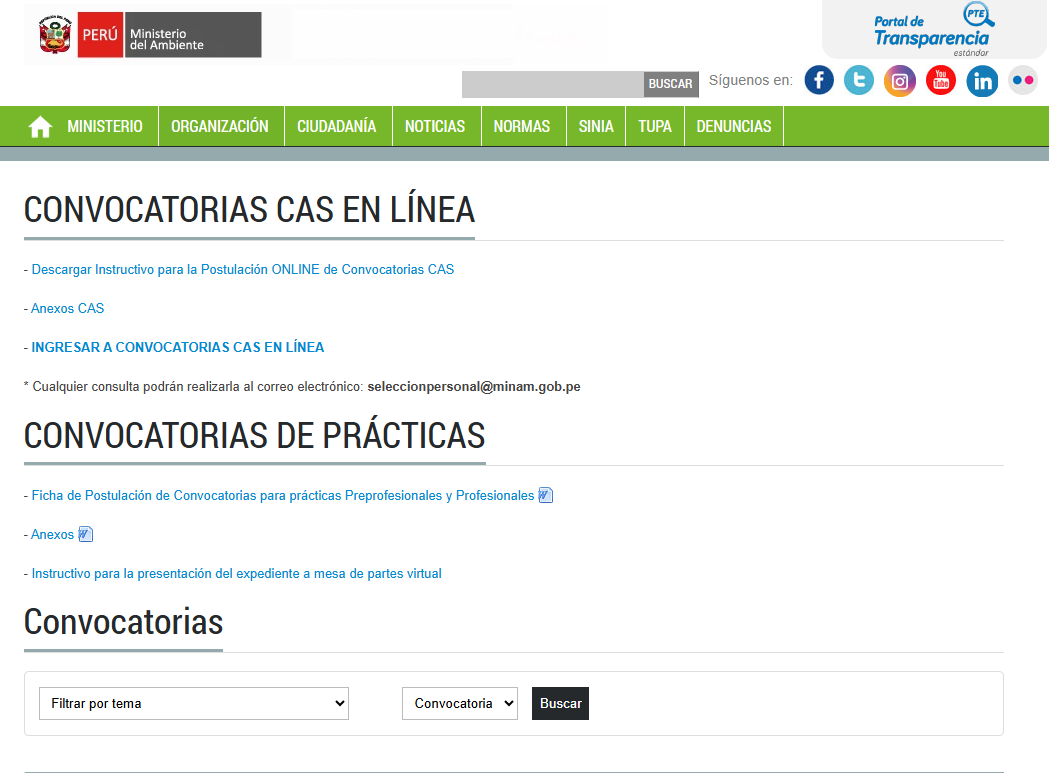Click the Portal de Transparencia logo
The height and width of the screenshot is (773, 1049).
coord(930,31)
